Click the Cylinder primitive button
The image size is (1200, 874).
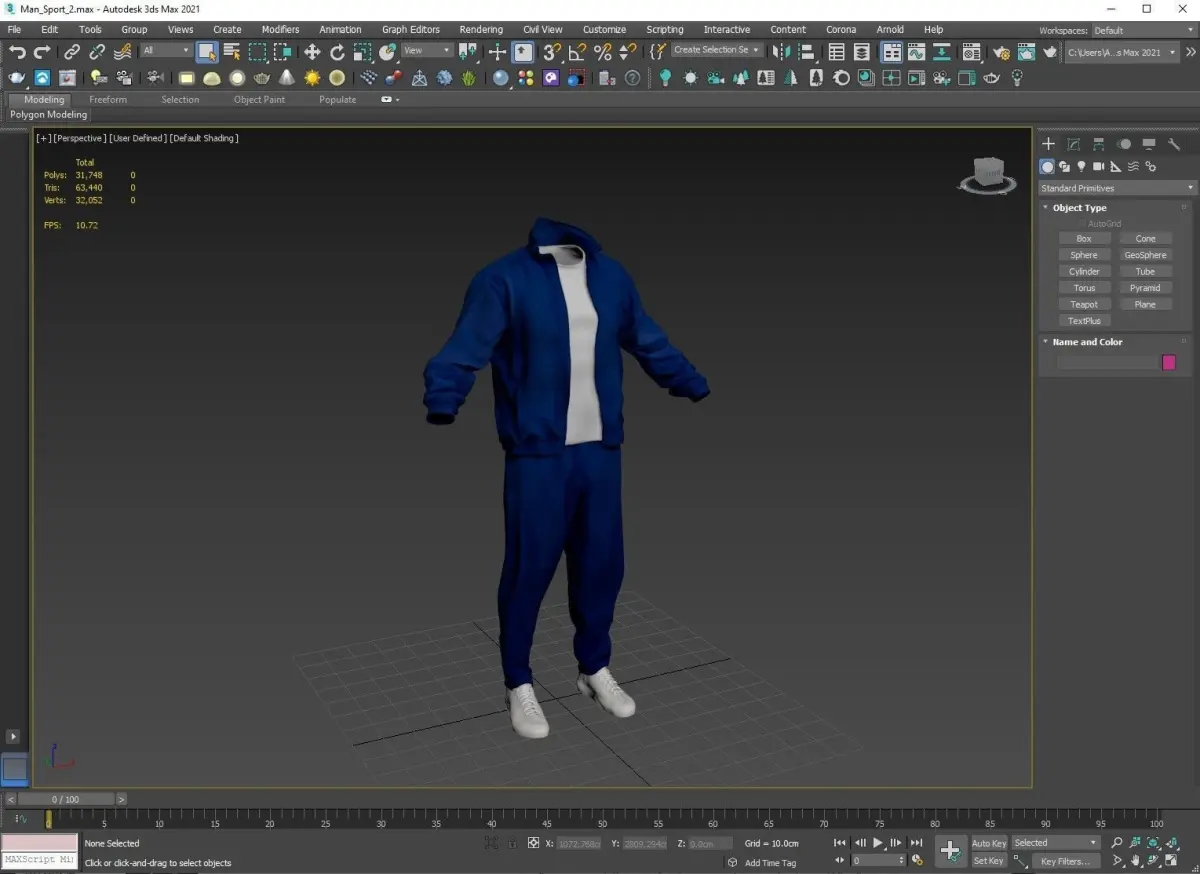[1084, 272]
